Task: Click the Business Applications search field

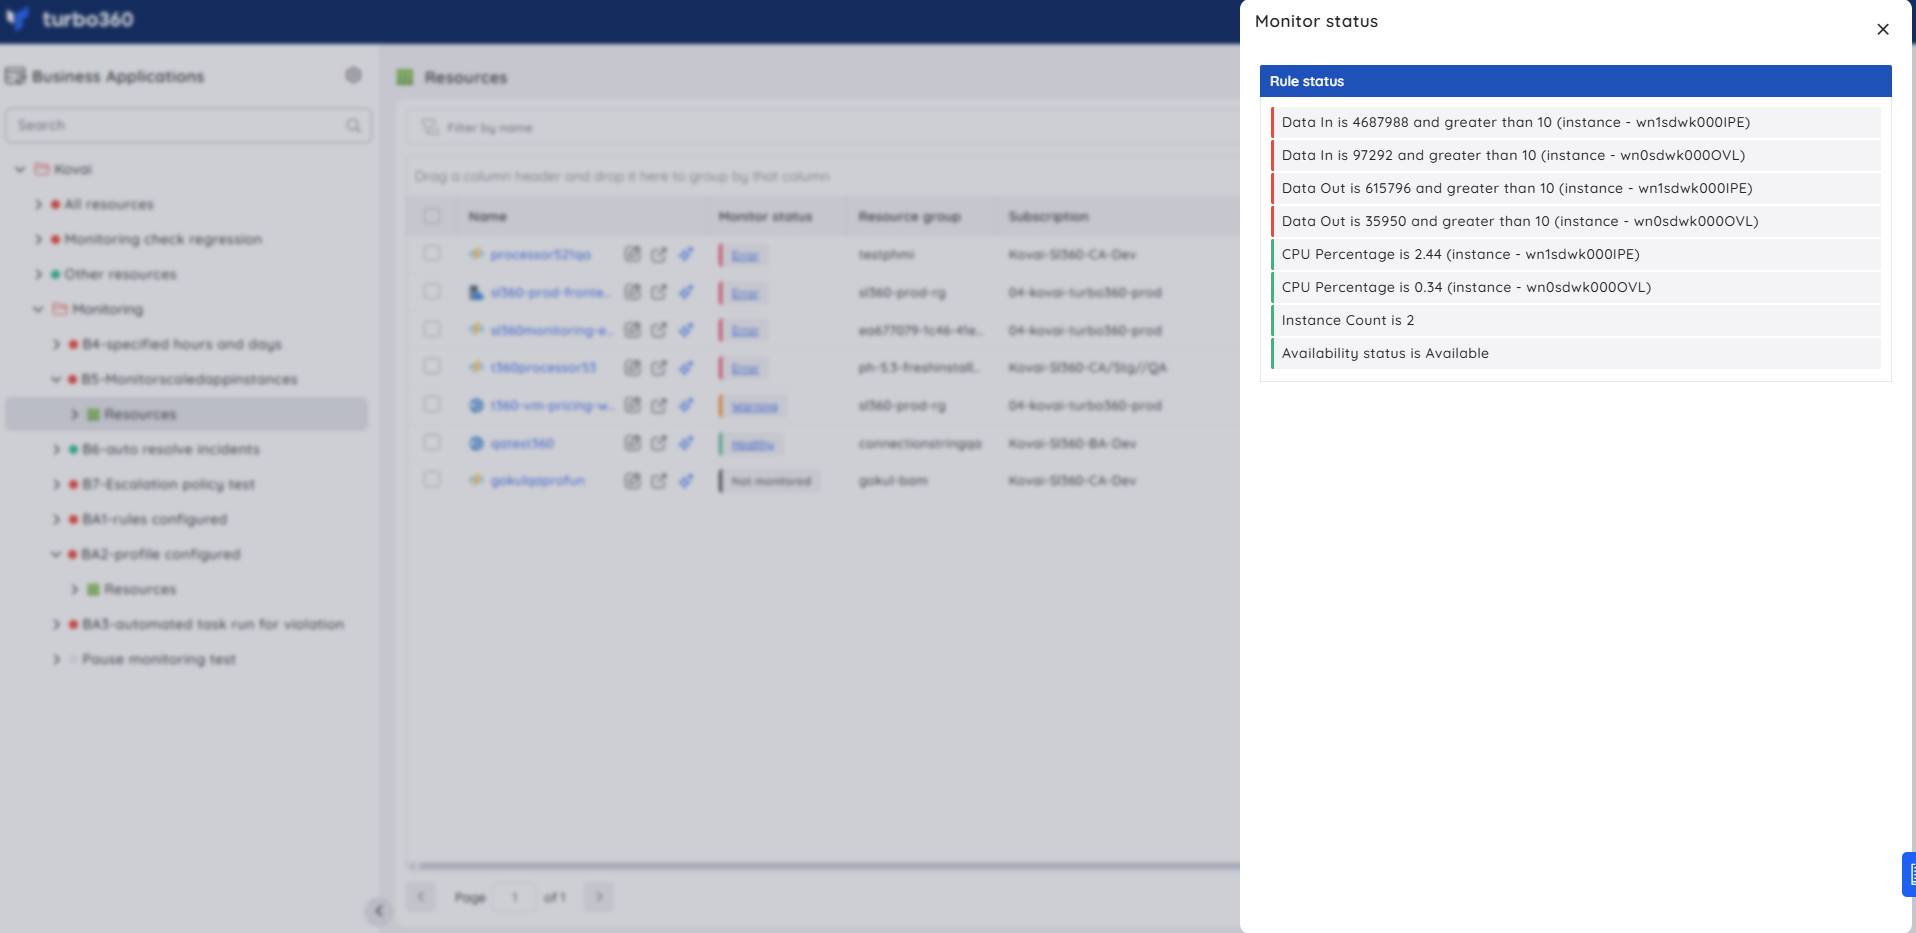Action: [188, 125]
